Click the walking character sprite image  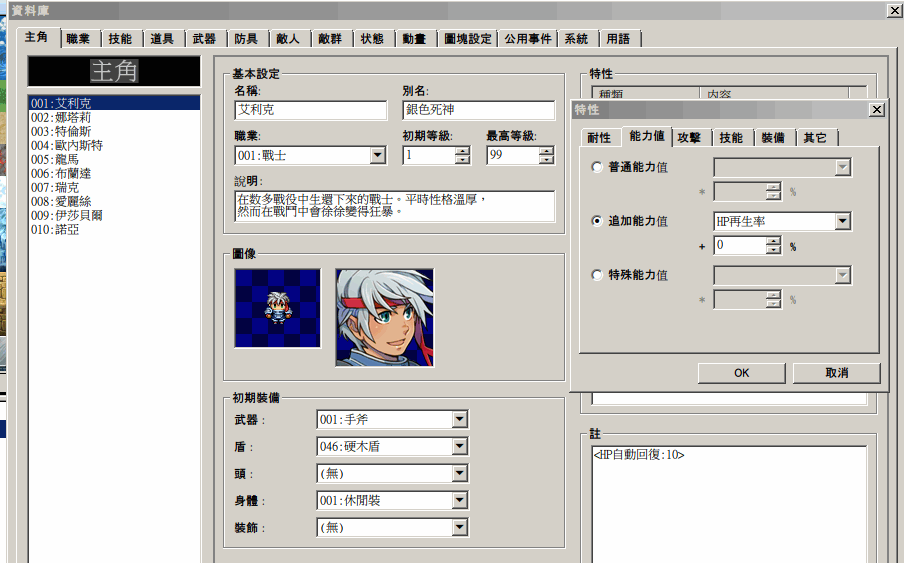pyautogui.click(x=277, y=308)
